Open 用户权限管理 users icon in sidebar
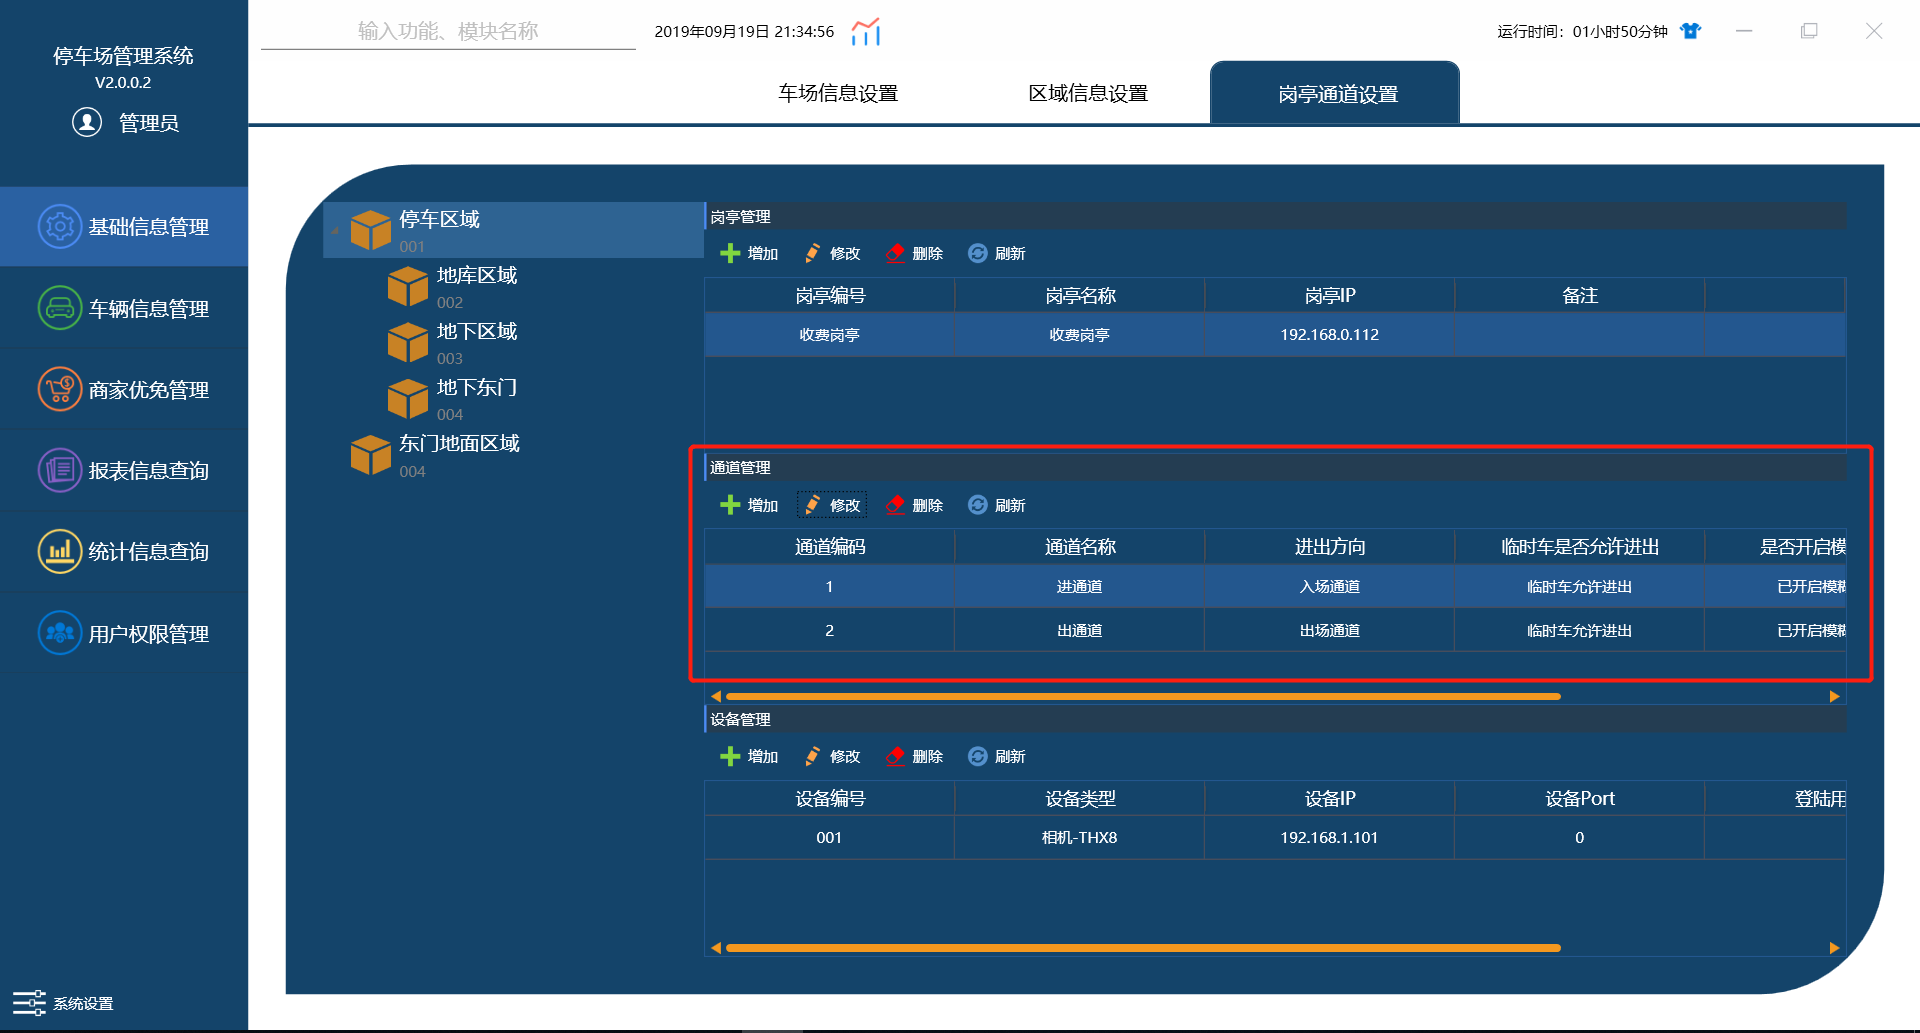Viewport: 1920px width, 1033px height. tap(60, 633)
